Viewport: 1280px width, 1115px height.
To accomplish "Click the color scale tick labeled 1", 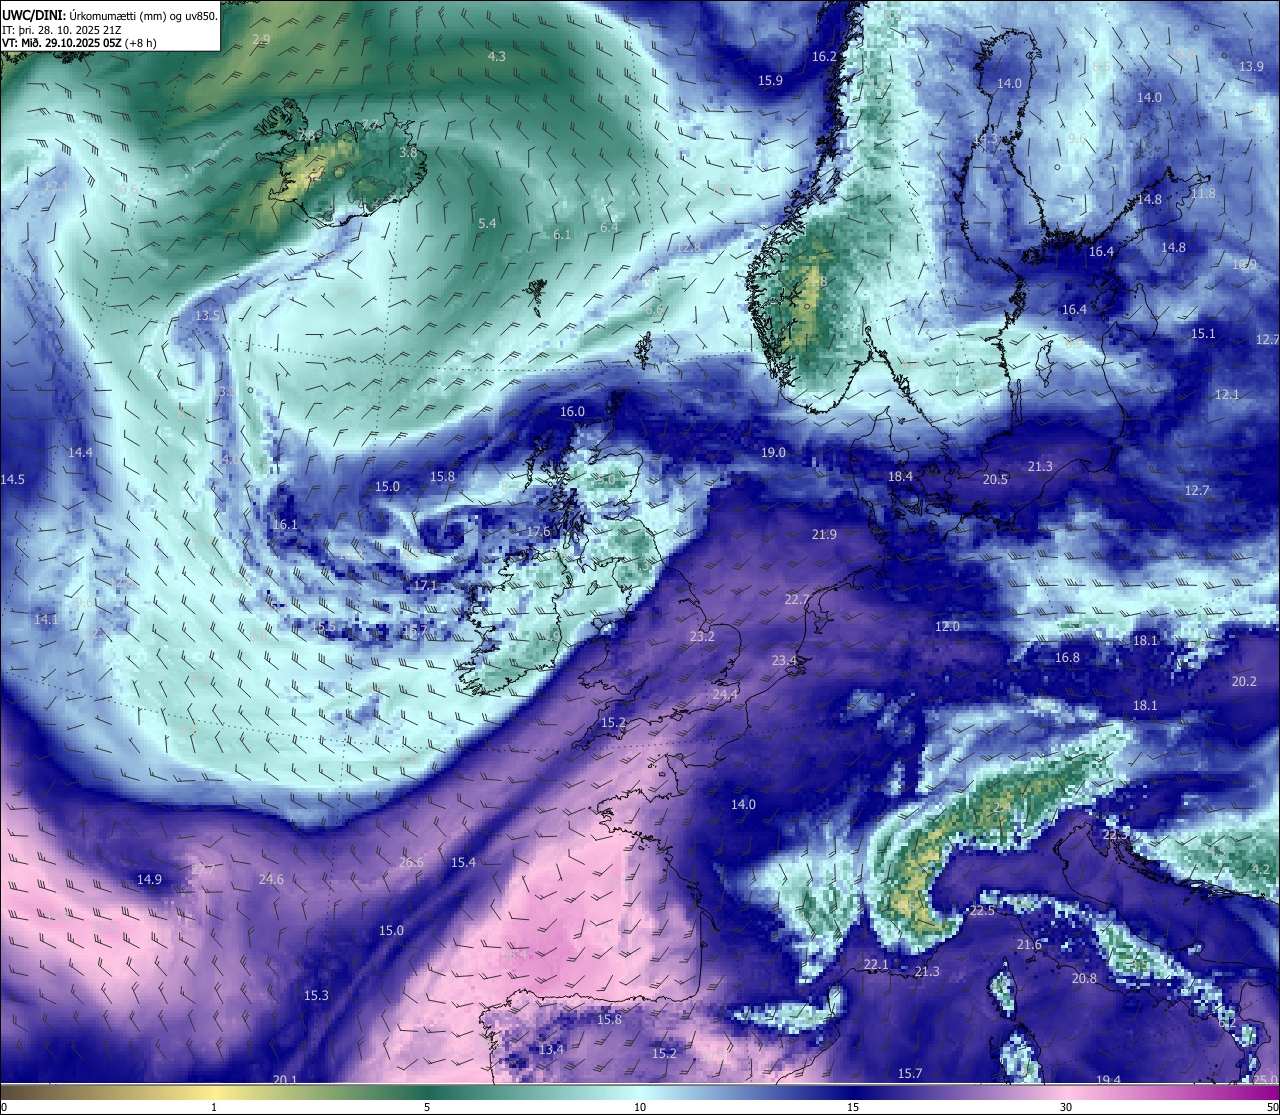I will point(214,1107).
